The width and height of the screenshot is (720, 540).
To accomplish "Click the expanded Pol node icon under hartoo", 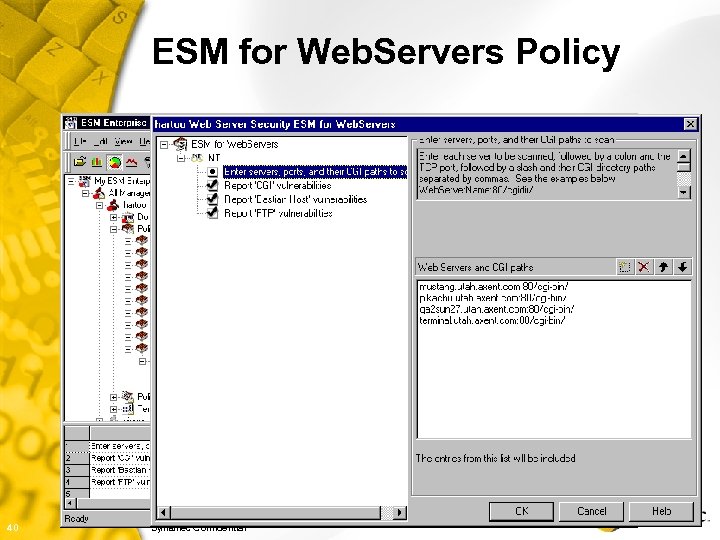I will (x=128, y=229).
